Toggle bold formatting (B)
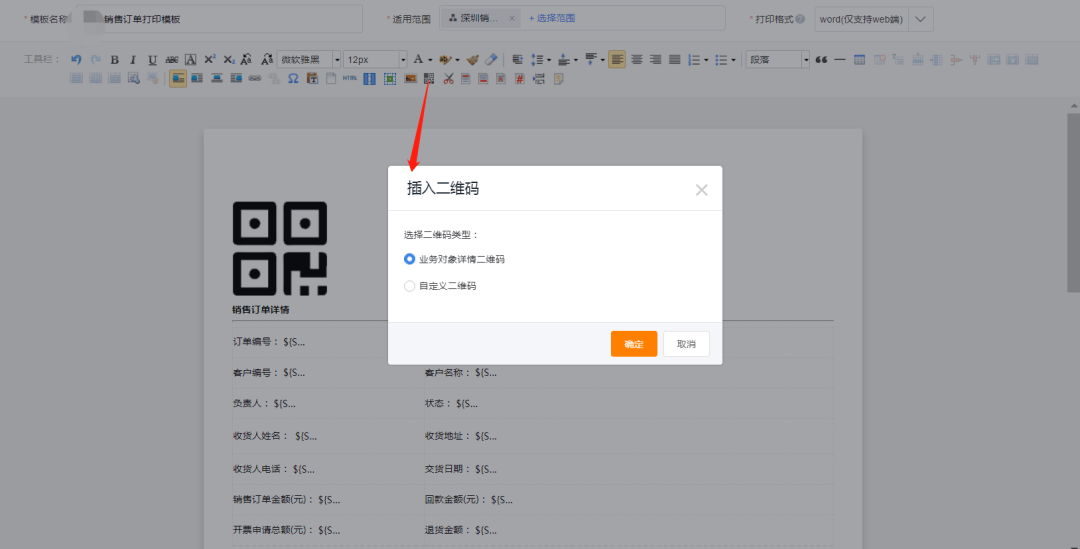Screen dimensions: 1080x549 [114, 60]
